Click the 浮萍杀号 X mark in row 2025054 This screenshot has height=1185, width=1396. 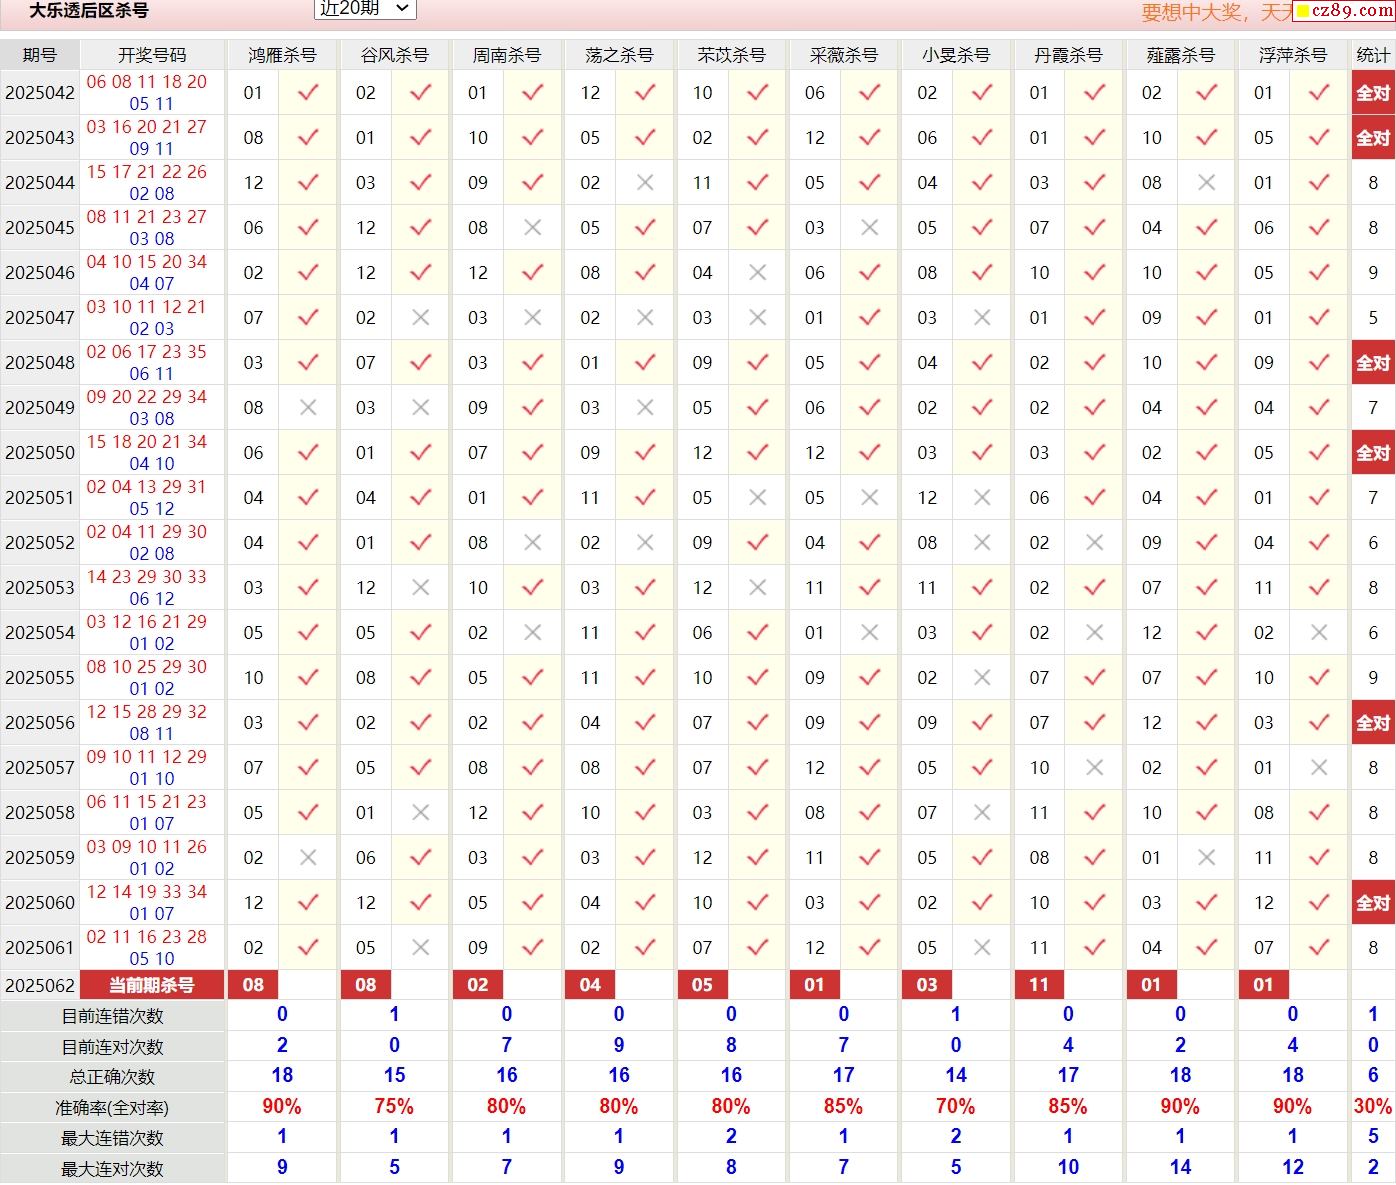tap(1319, 633)
